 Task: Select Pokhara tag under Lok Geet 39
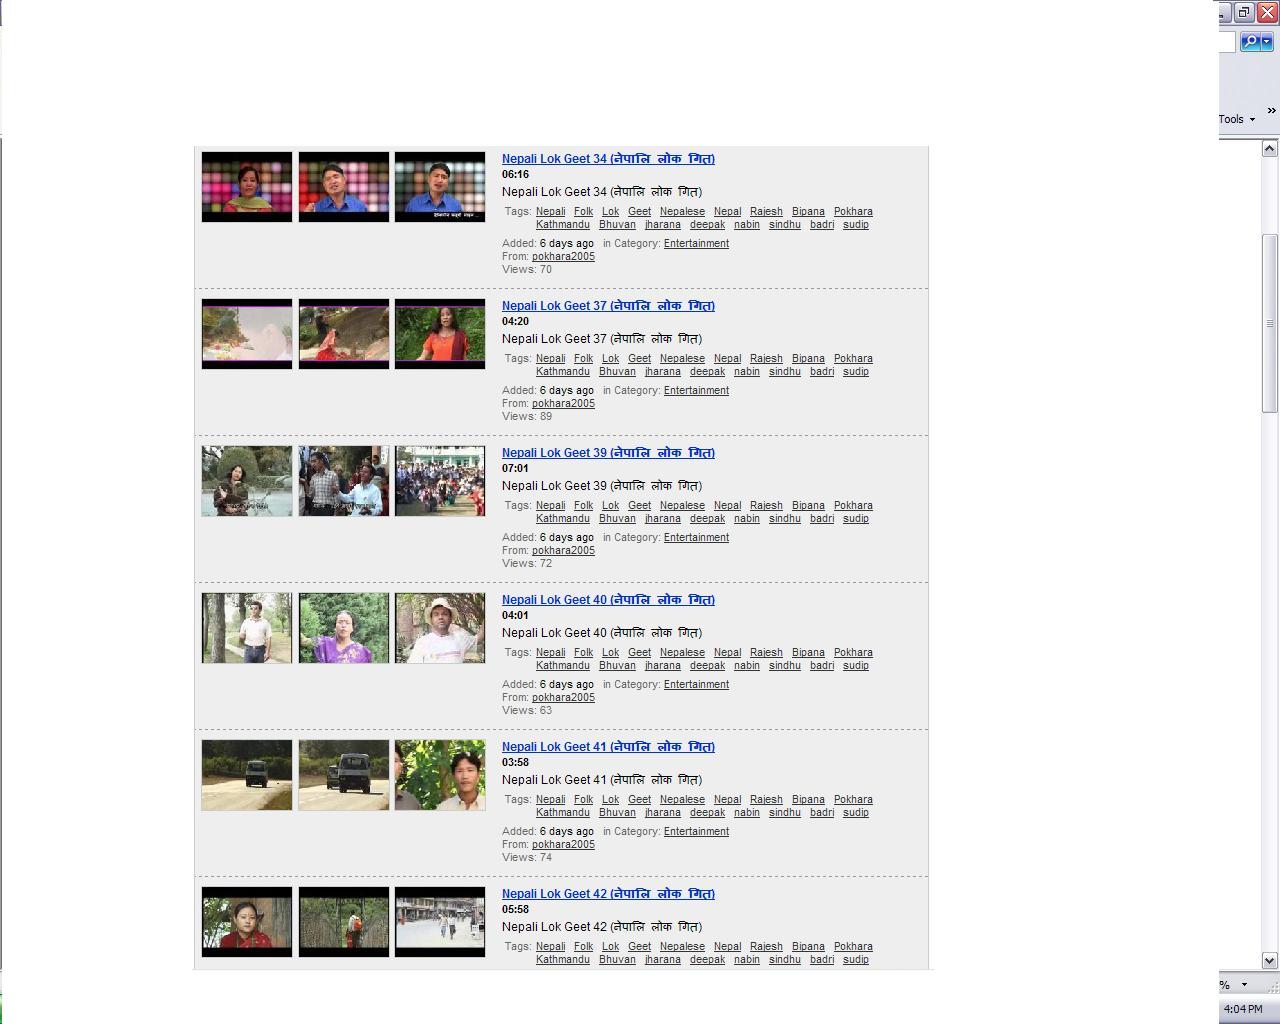pos(853,506)
